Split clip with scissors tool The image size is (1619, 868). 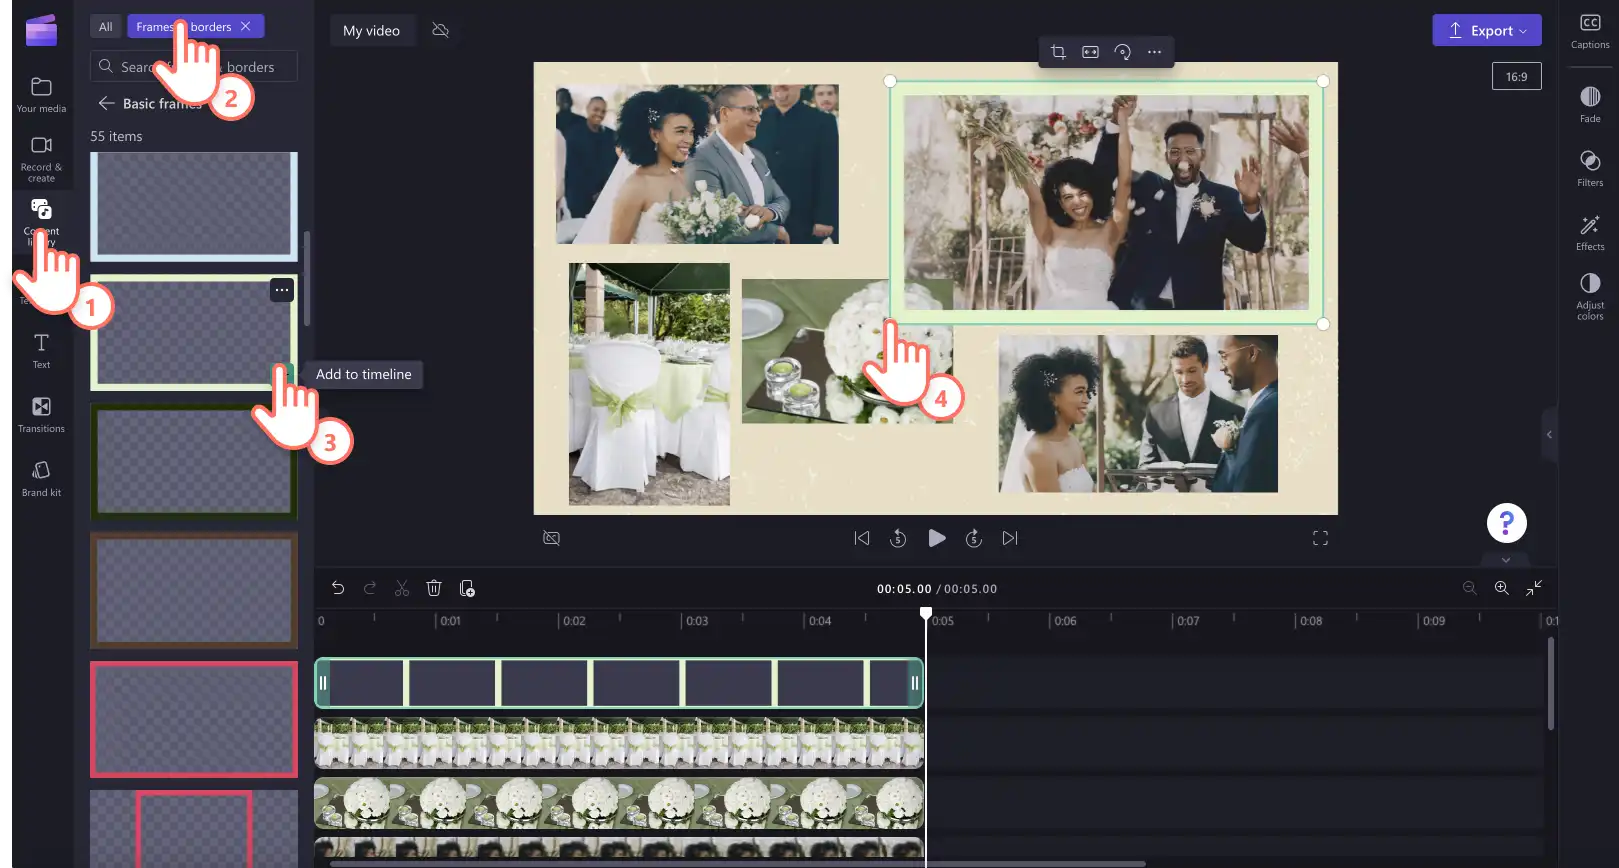pos(402,588)
